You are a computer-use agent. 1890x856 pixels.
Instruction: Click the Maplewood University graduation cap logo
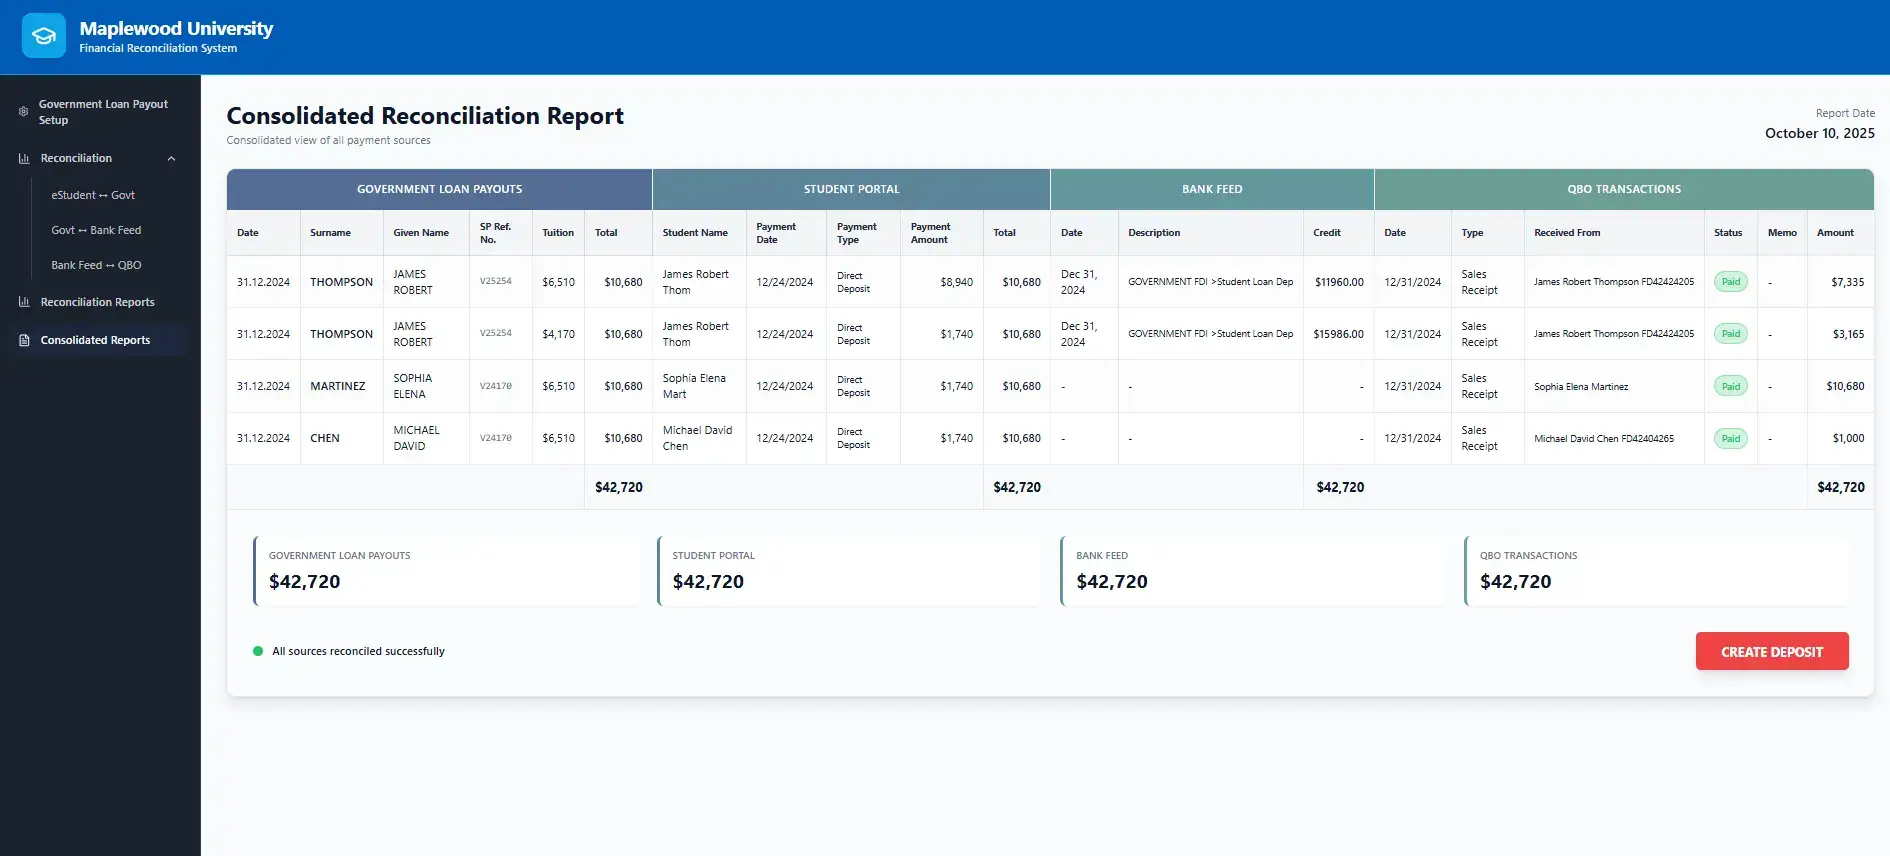click(x=44, y=36)
